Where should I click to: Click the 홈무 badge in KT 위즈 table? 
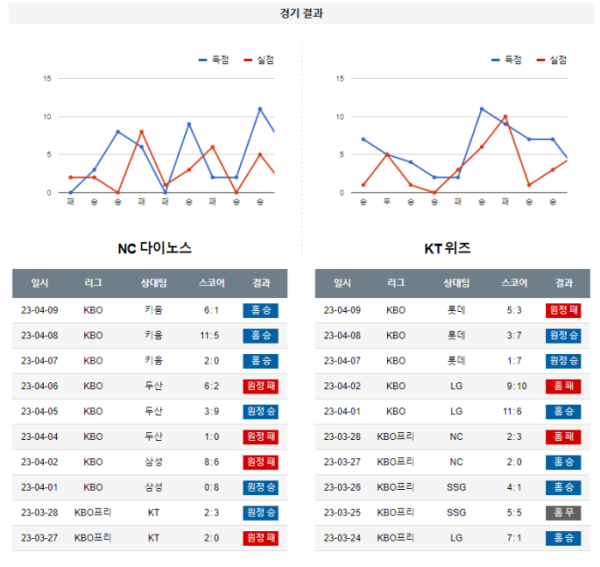[x=563, y=512]
